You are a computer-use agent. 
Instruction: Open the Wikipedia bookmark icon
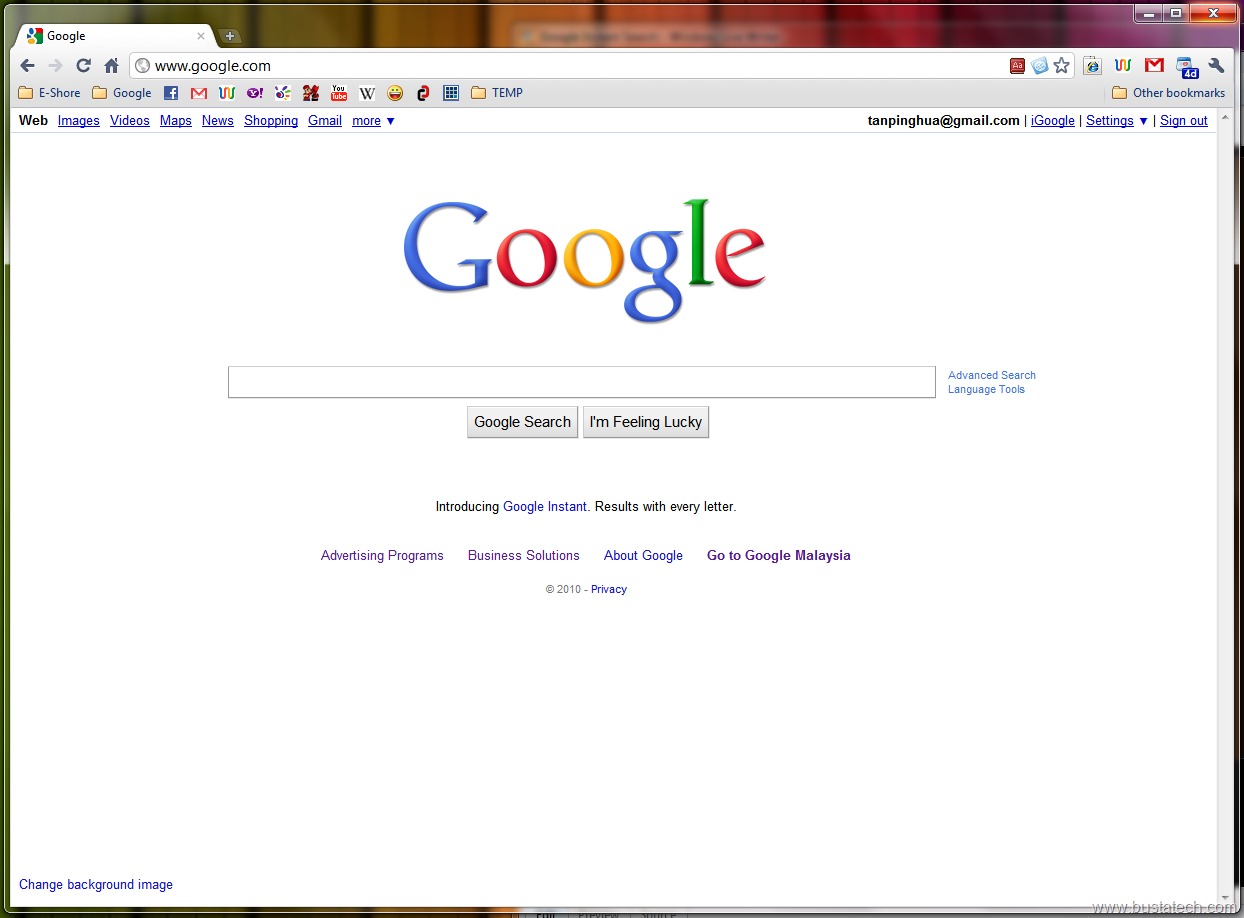367,93
